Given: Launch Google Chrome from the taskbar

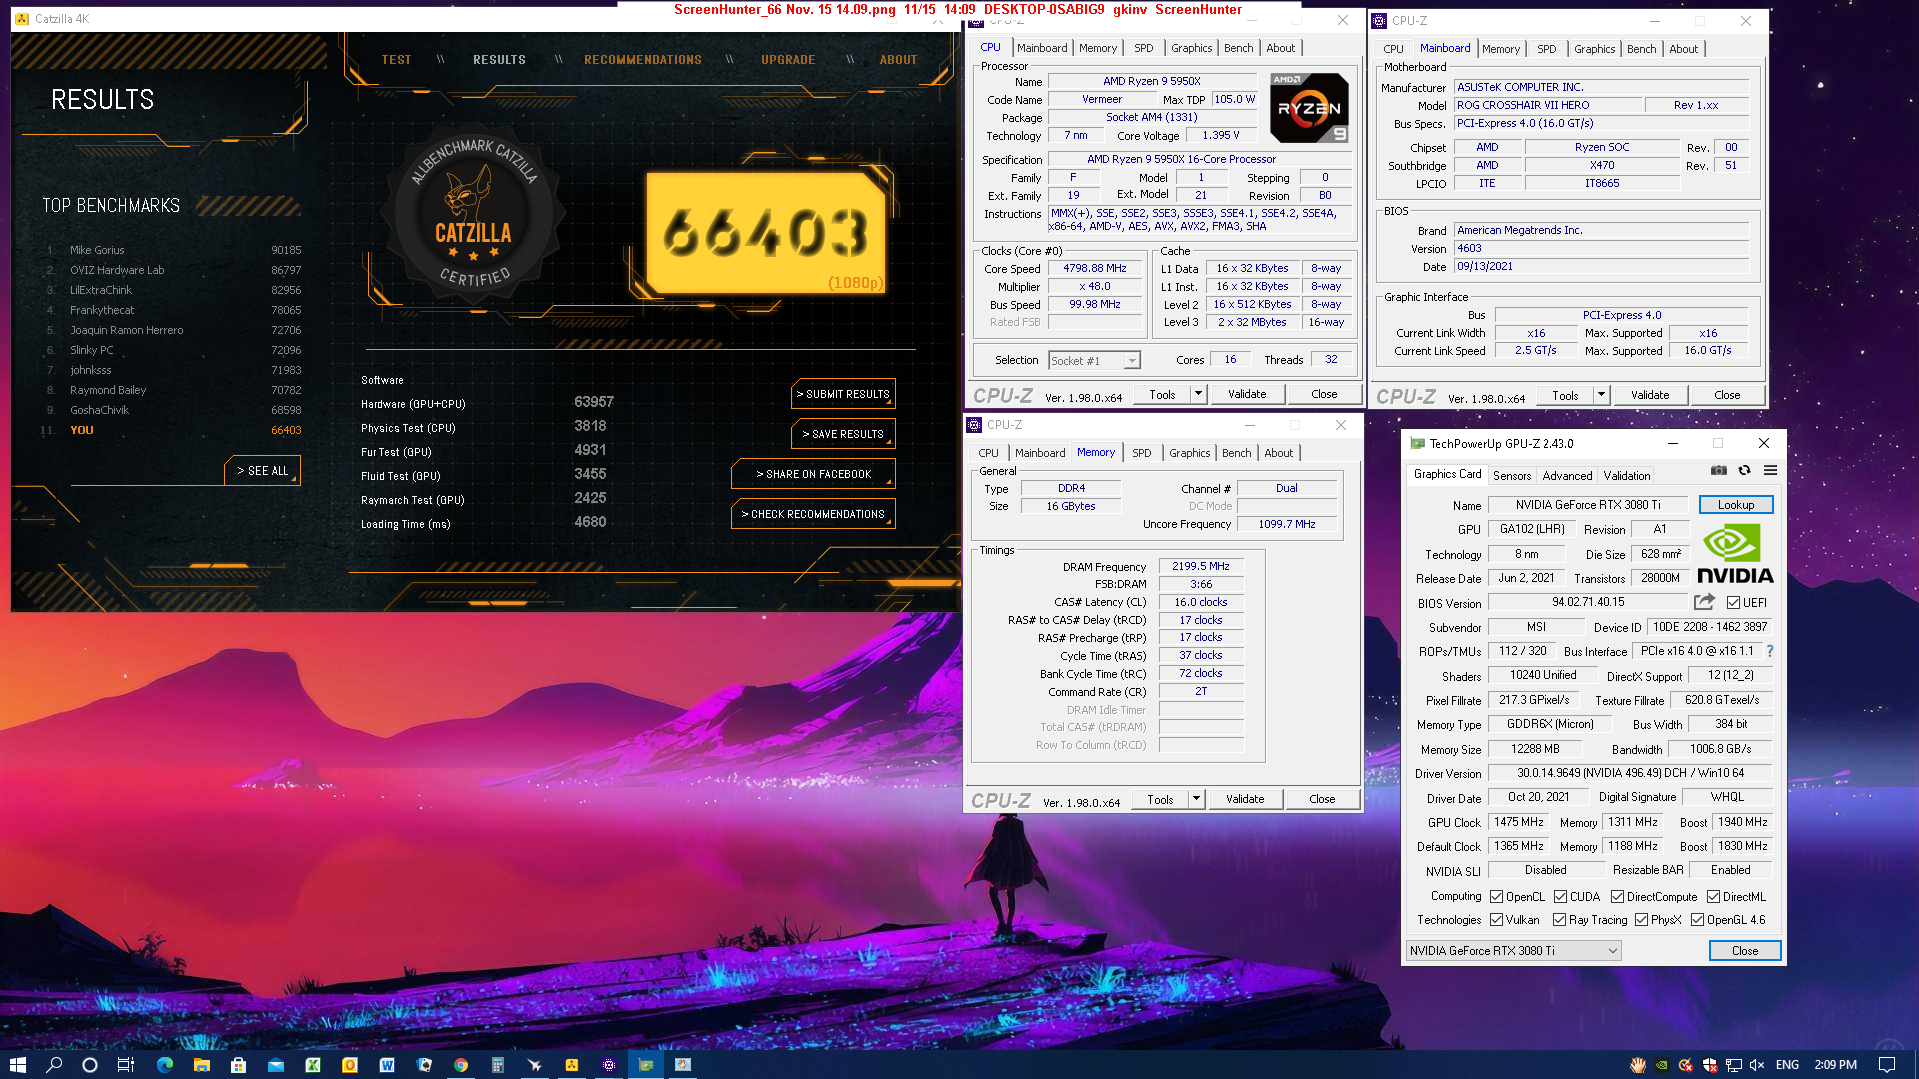Looking at the screenshot, I should tap(461, 1065).
